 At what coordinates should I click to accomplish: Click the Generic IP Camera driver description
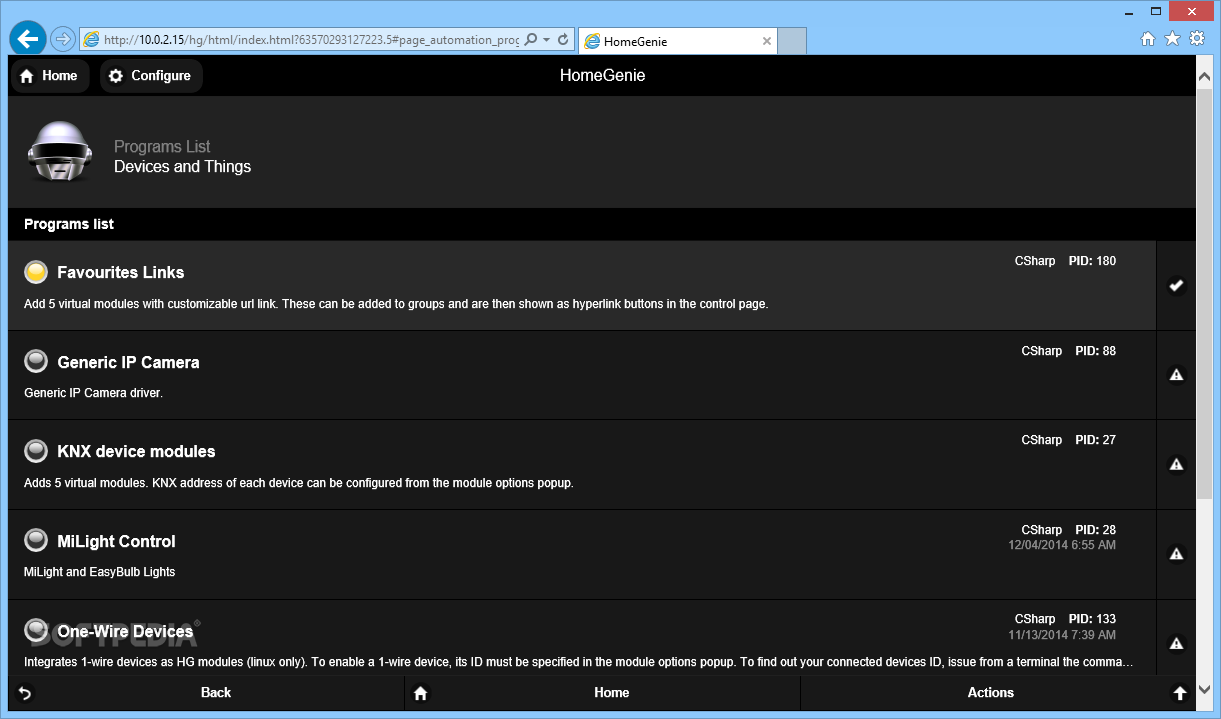tap(93, 393)
